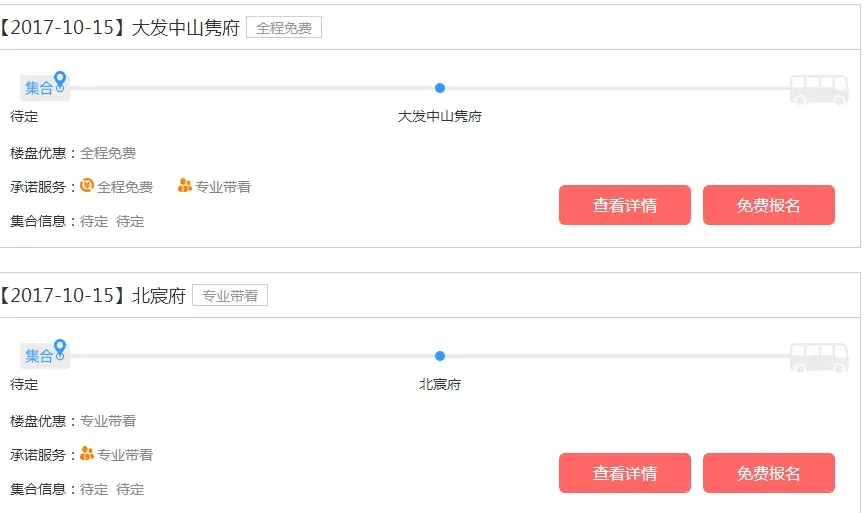Click the 专业带看 tag beside 北宸府 title

coord(230,296)
